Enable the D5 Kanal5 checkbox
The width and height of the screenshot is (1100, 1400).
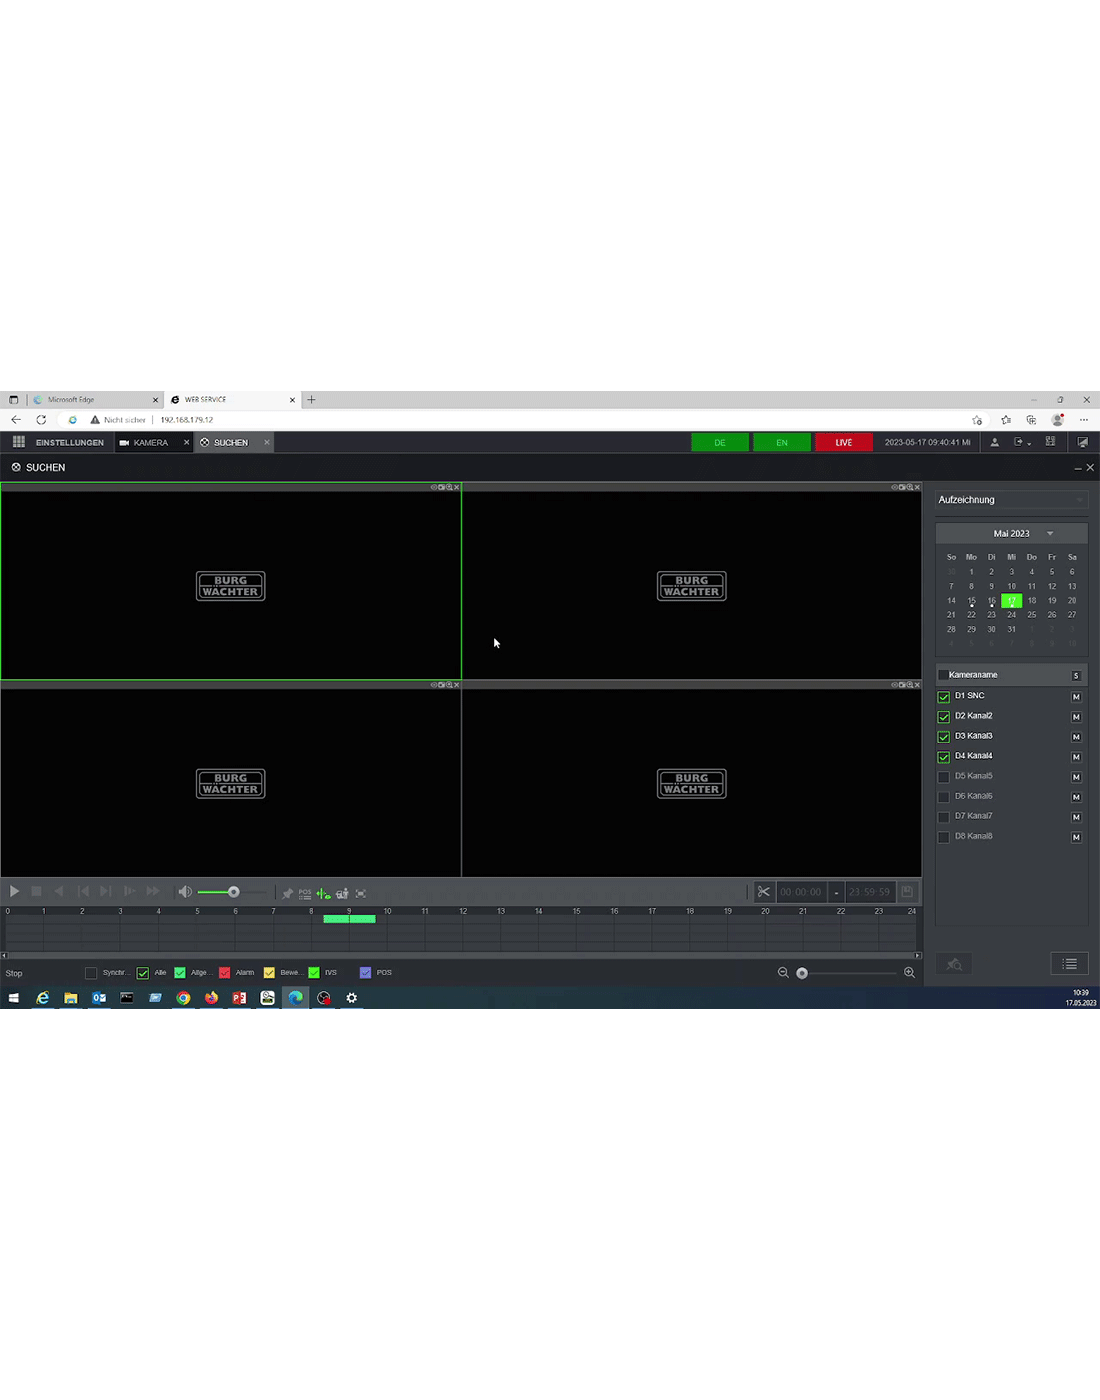click(943, 777)
